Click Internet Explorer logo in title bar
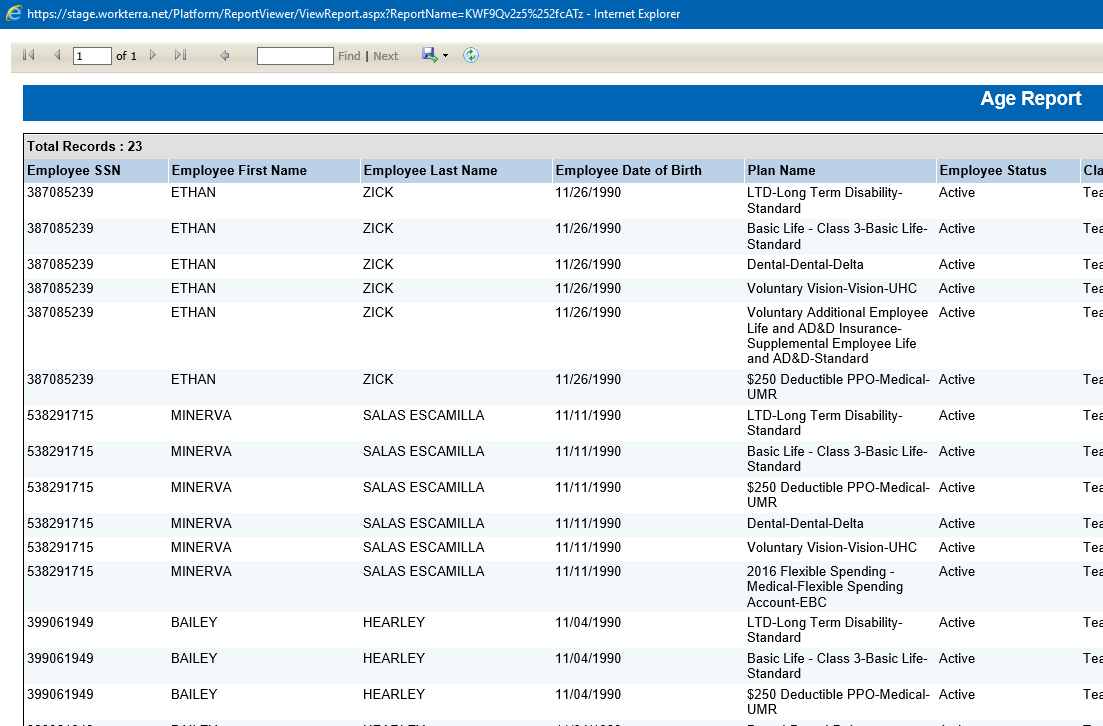The width and height of the screenshot is (1103, 726). tap(13, 14)
